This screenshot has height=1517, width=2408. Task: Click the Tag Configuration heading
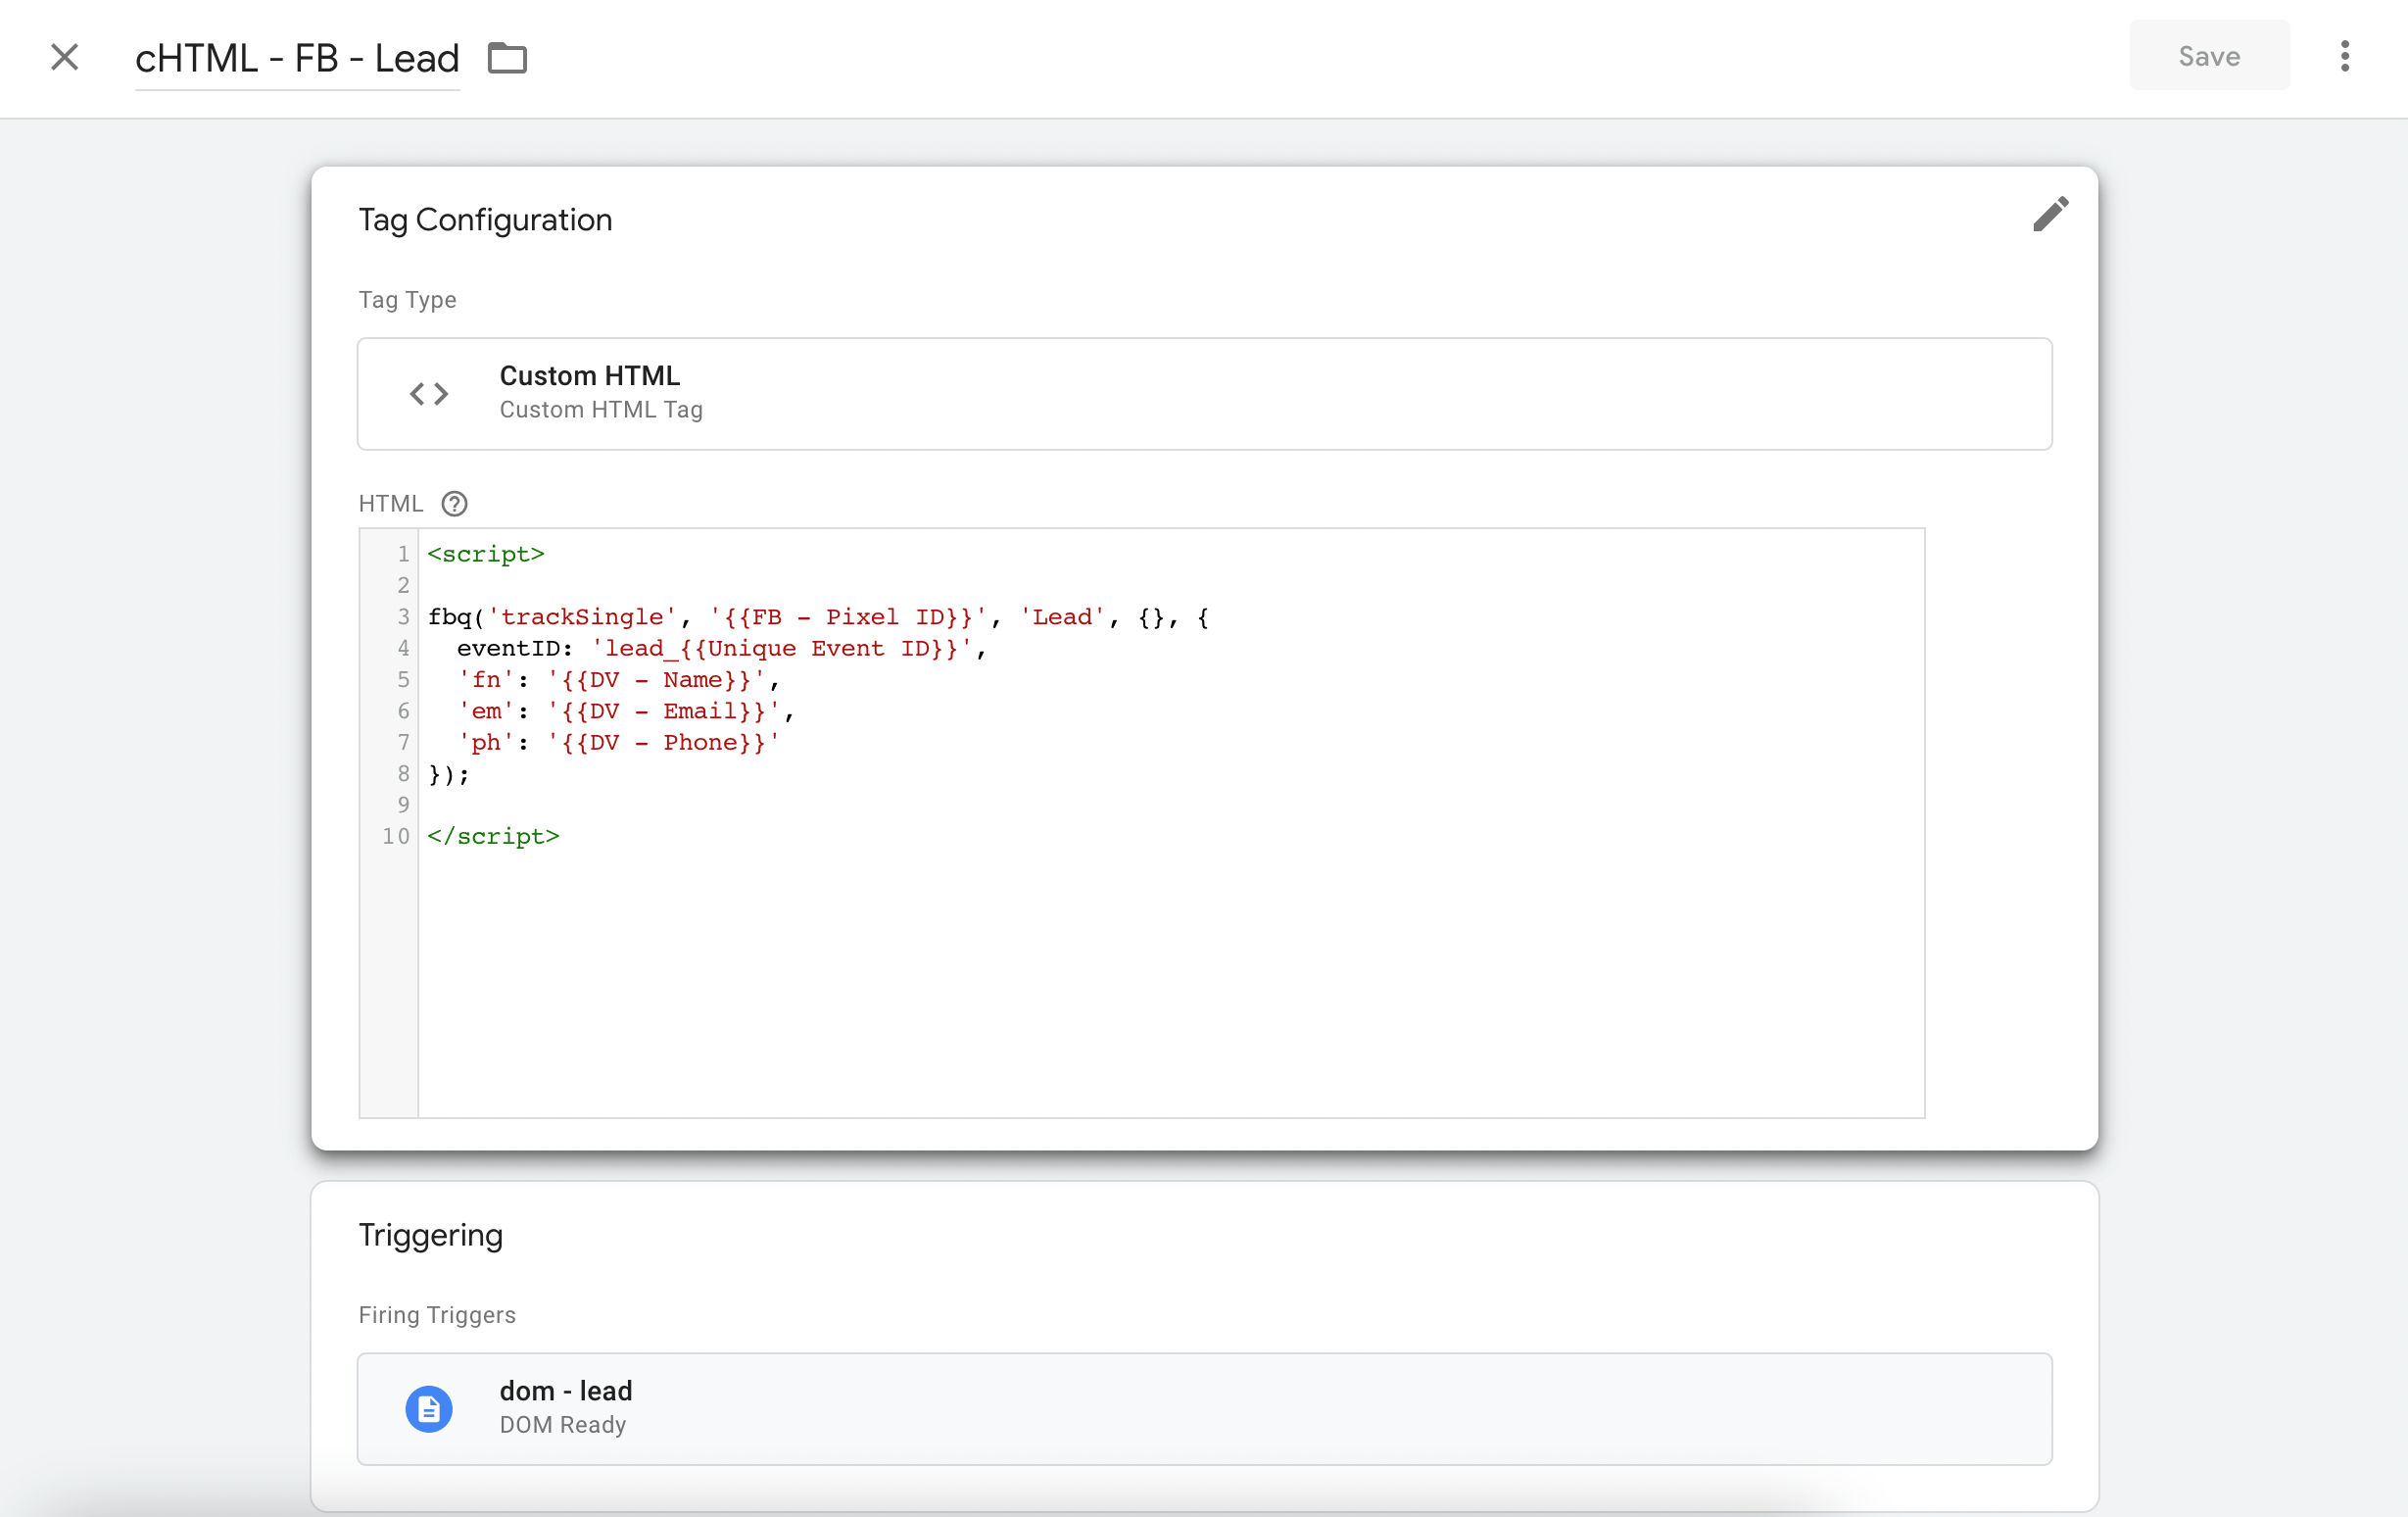click(x=485, y=220)
